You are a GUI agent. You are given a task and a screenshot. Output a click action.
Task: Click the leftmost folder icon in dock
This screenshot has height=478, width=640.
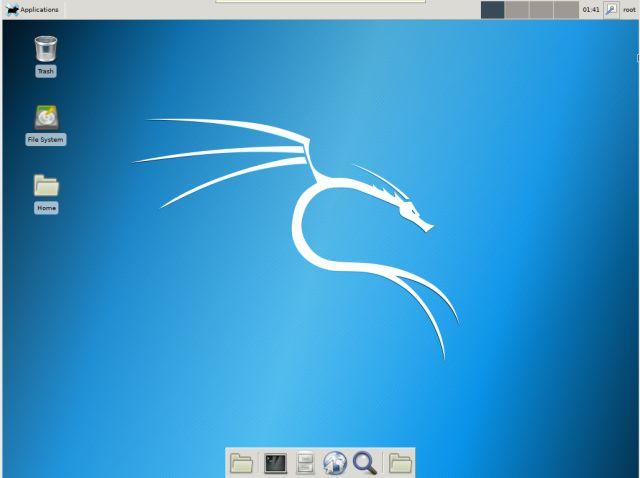[241, 462]
